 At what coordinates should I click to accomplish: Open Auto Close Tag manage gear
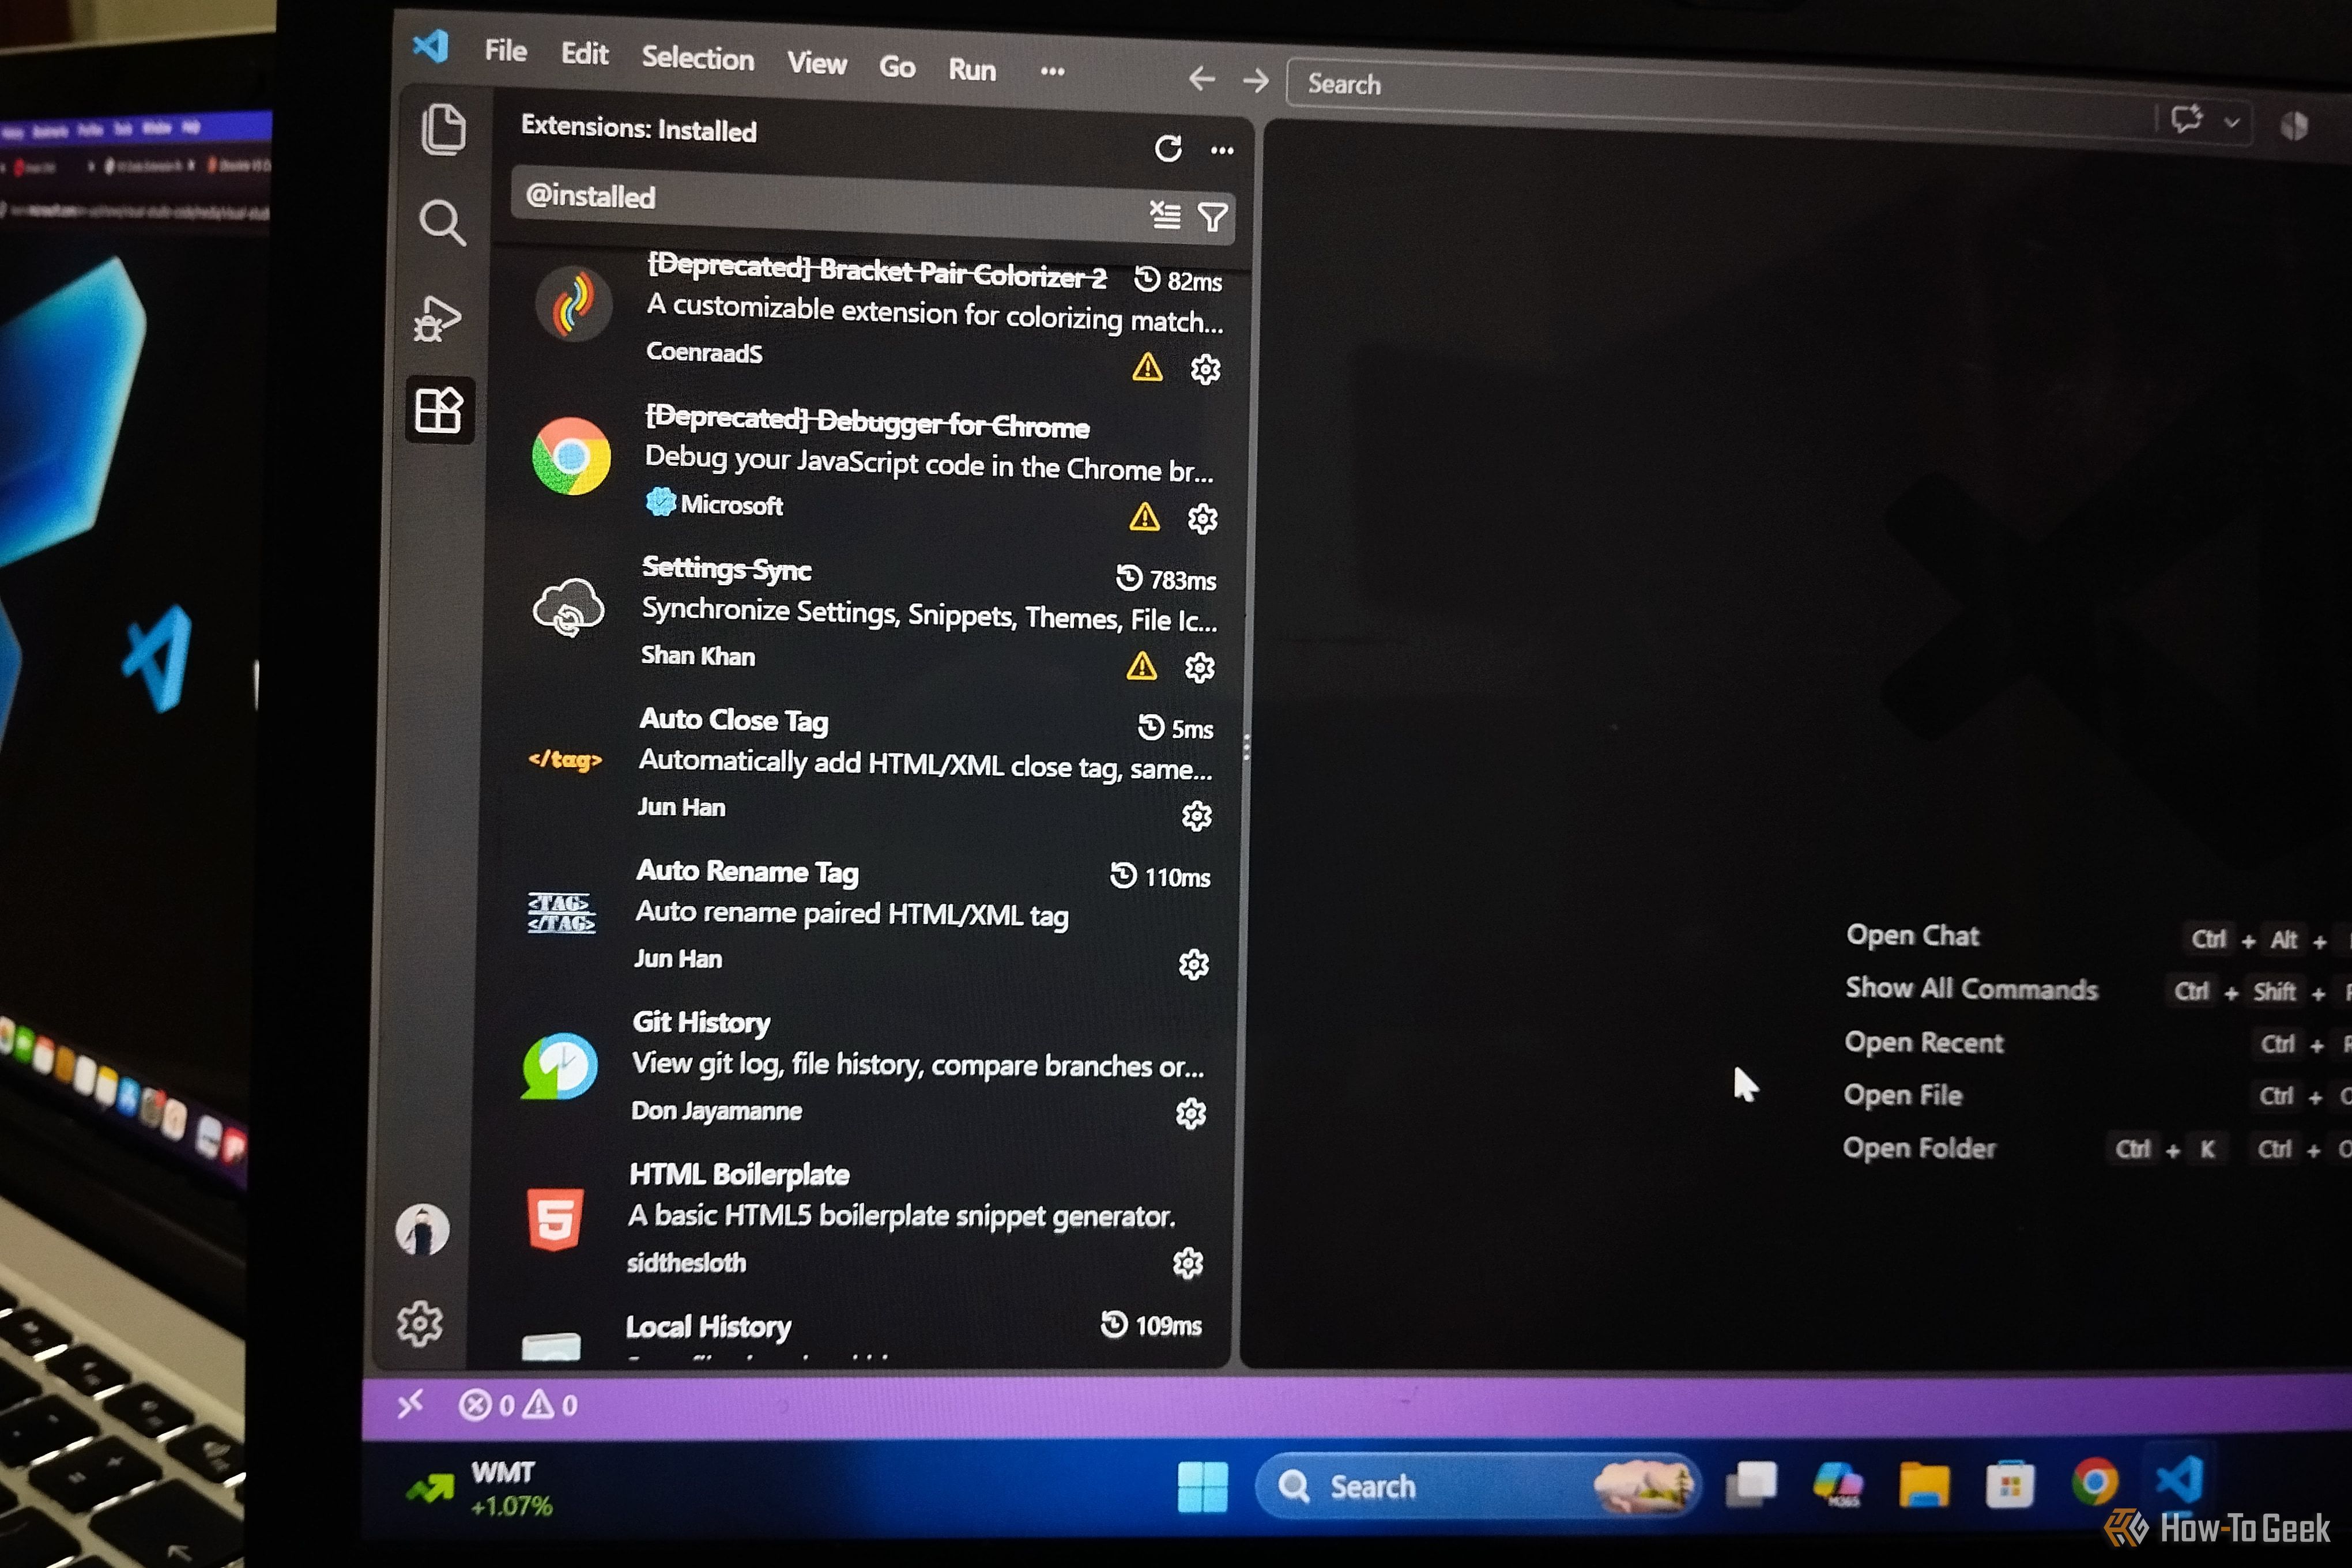(1196, 816)
